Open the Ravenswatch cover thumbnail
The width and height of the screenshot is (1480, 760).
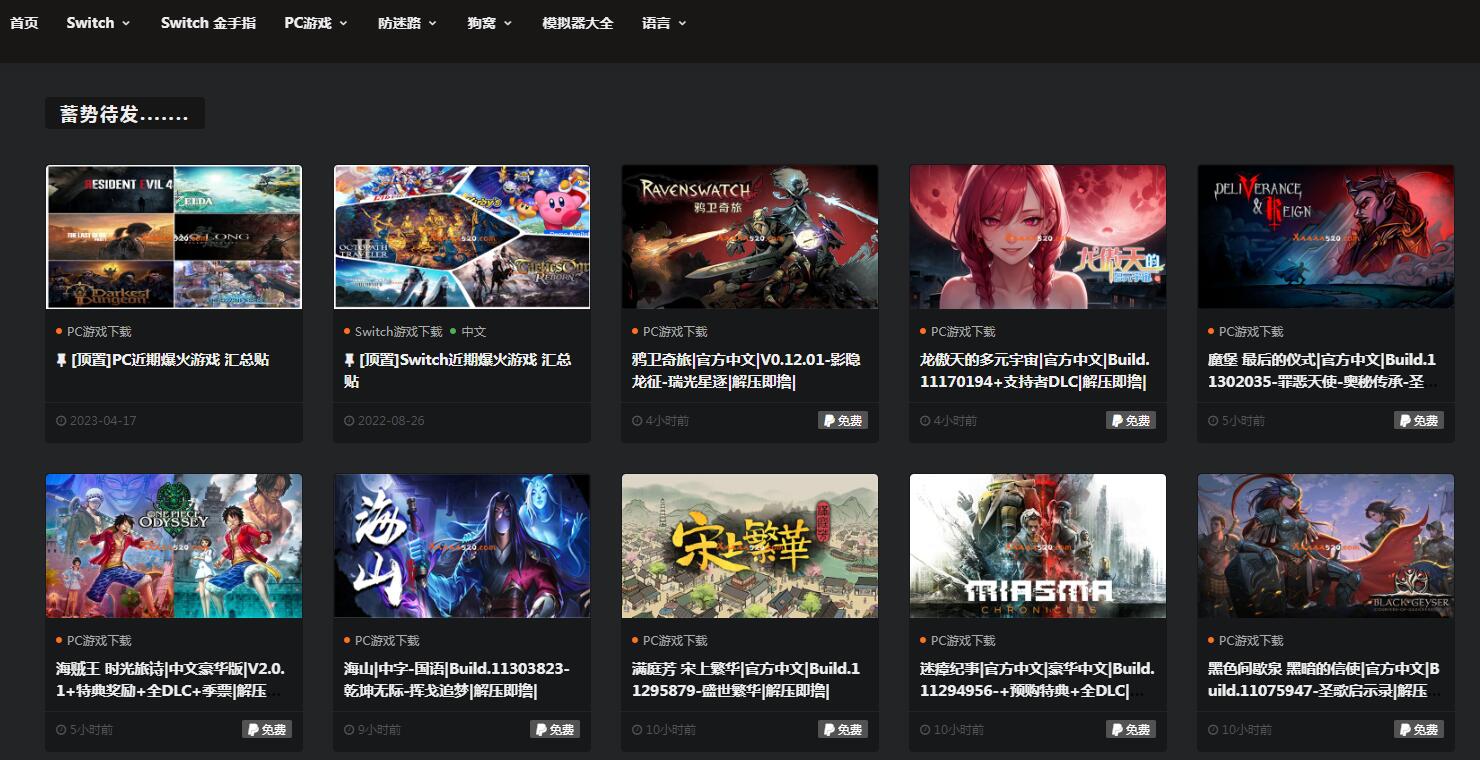[750, 237]
